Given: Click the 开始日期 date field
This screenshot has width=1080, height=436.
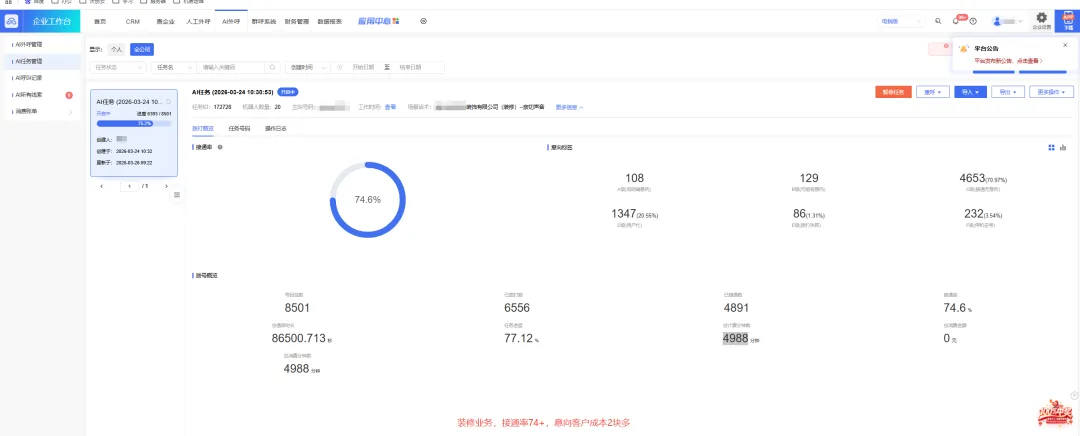Looking at the screenshot, I should (x=362, y=68).
